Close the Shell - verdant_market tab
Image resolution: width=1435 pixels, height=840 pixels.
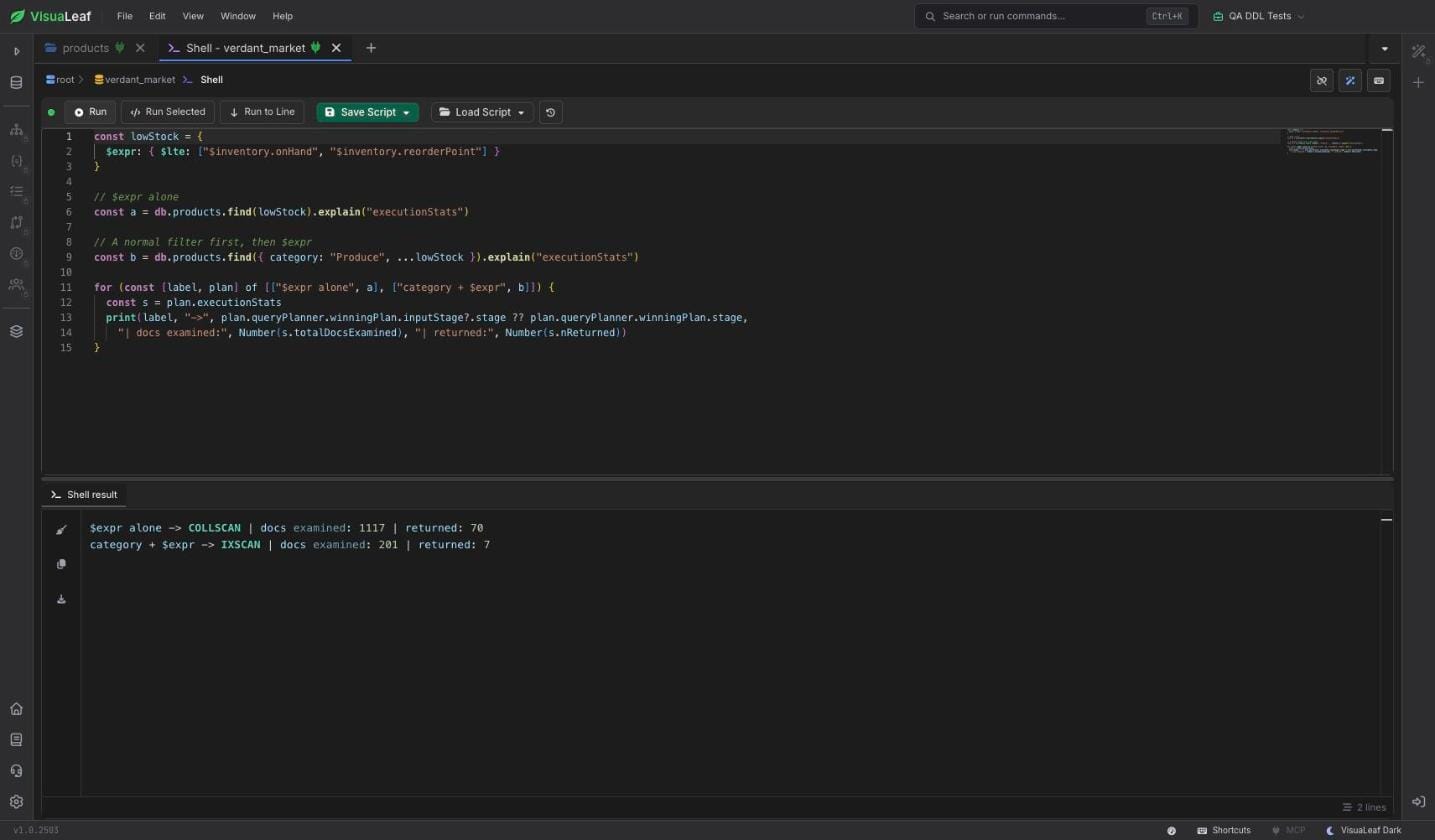(x=336, y=48)
